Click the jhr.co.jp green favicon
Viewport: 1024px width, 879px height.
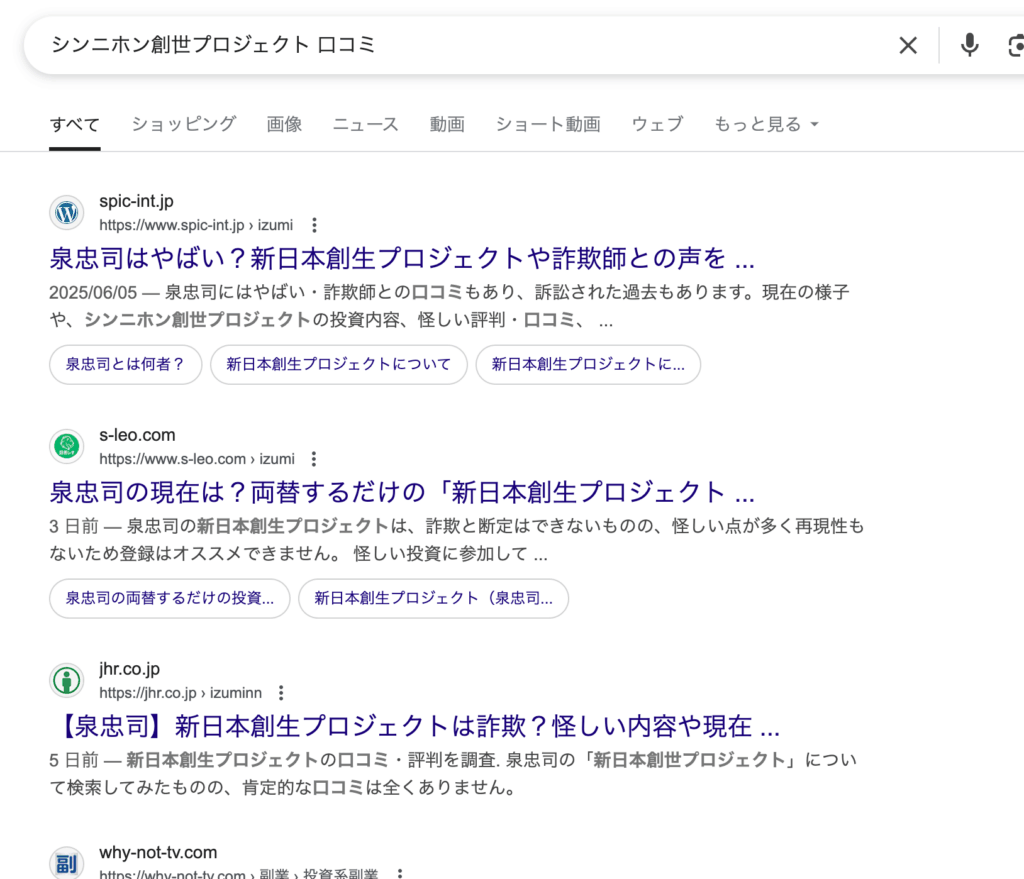(67, 680)
